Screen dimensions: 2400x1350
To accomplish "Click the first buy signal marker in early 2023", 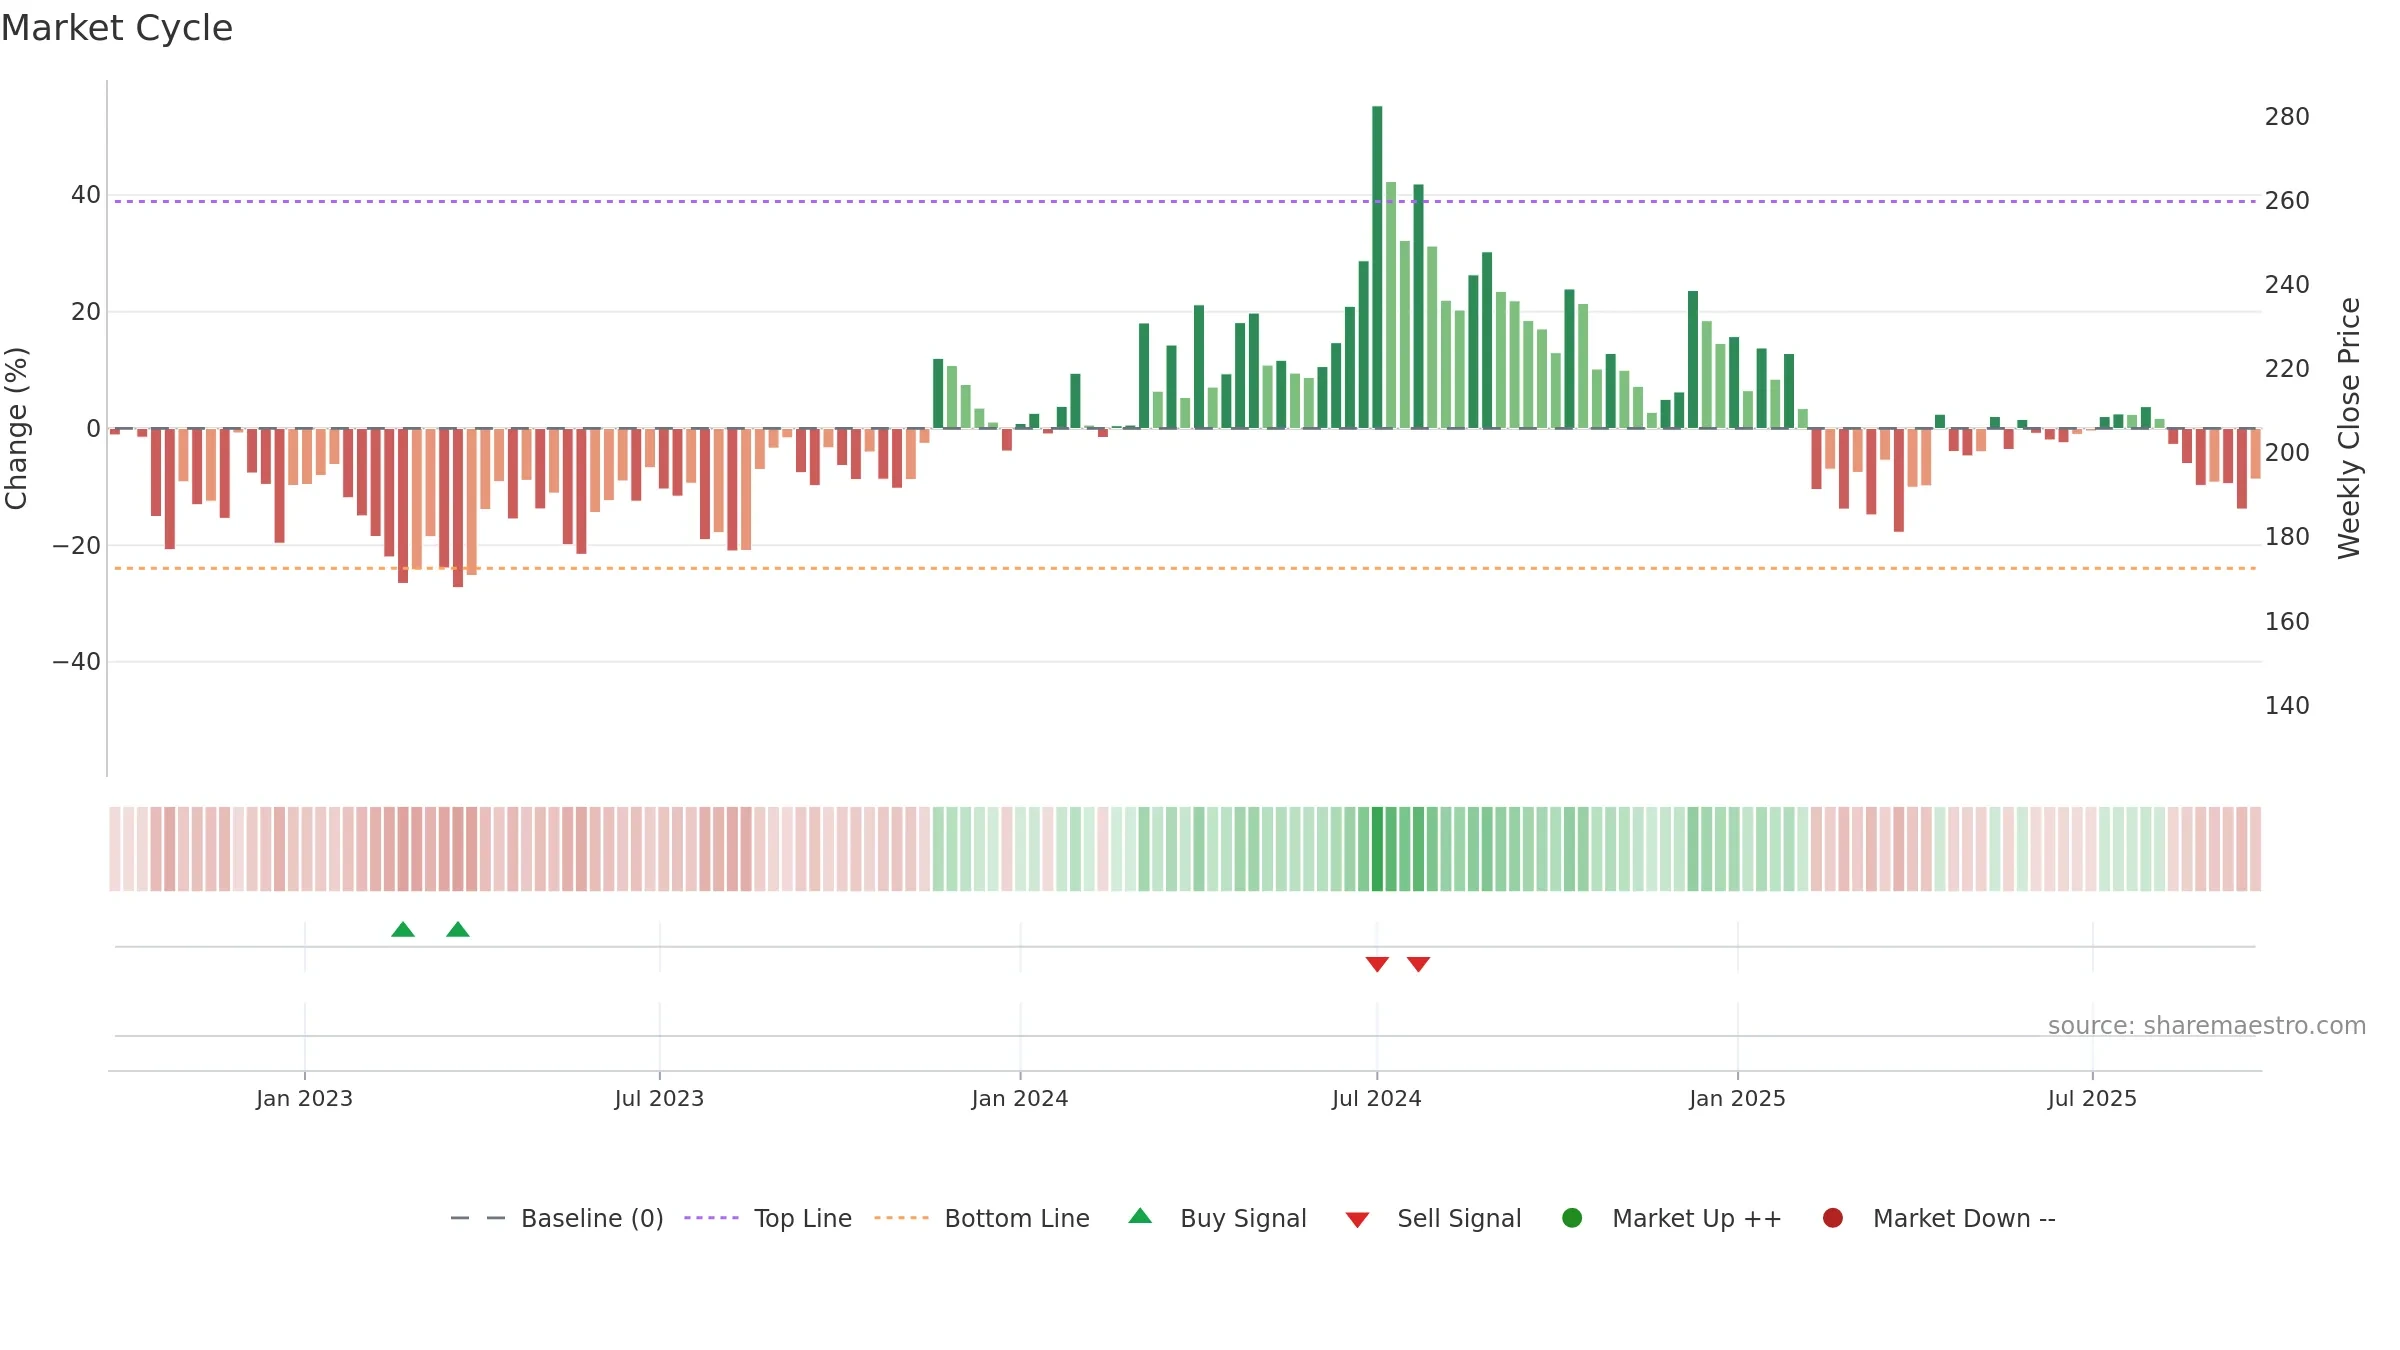I will (x=403, y=930).
